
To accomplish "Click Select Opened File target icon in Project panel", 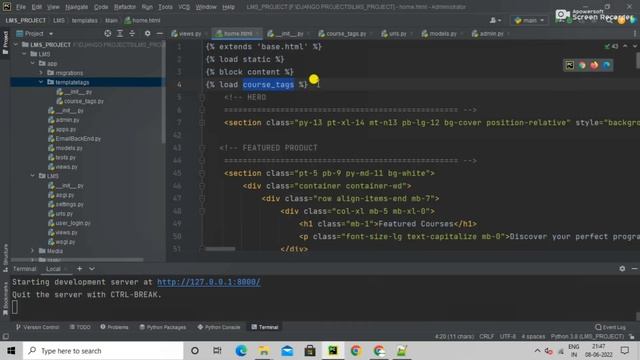I will (107, 33).
